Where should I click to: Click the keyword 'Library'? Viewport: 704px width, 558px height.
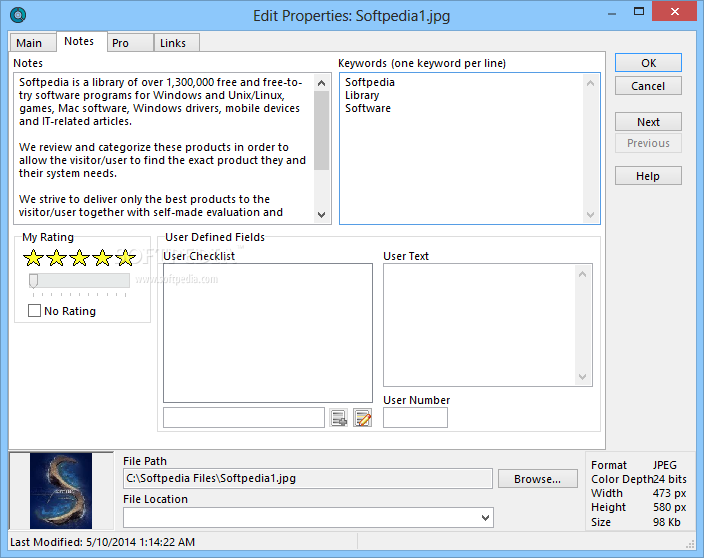coord(362,95)
